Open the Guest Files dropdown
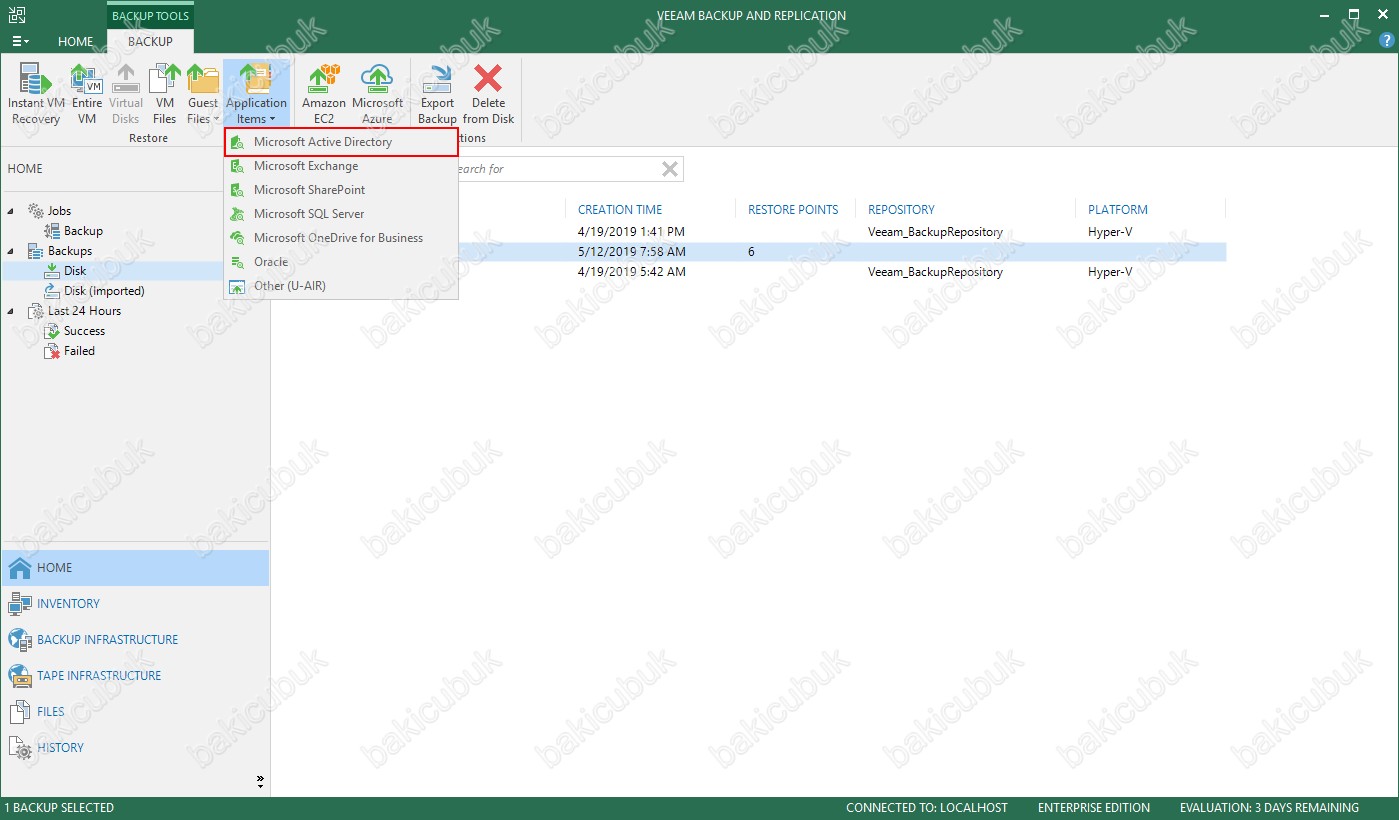Viewport: 1399px width, 820px height. (x=203, y=95)
